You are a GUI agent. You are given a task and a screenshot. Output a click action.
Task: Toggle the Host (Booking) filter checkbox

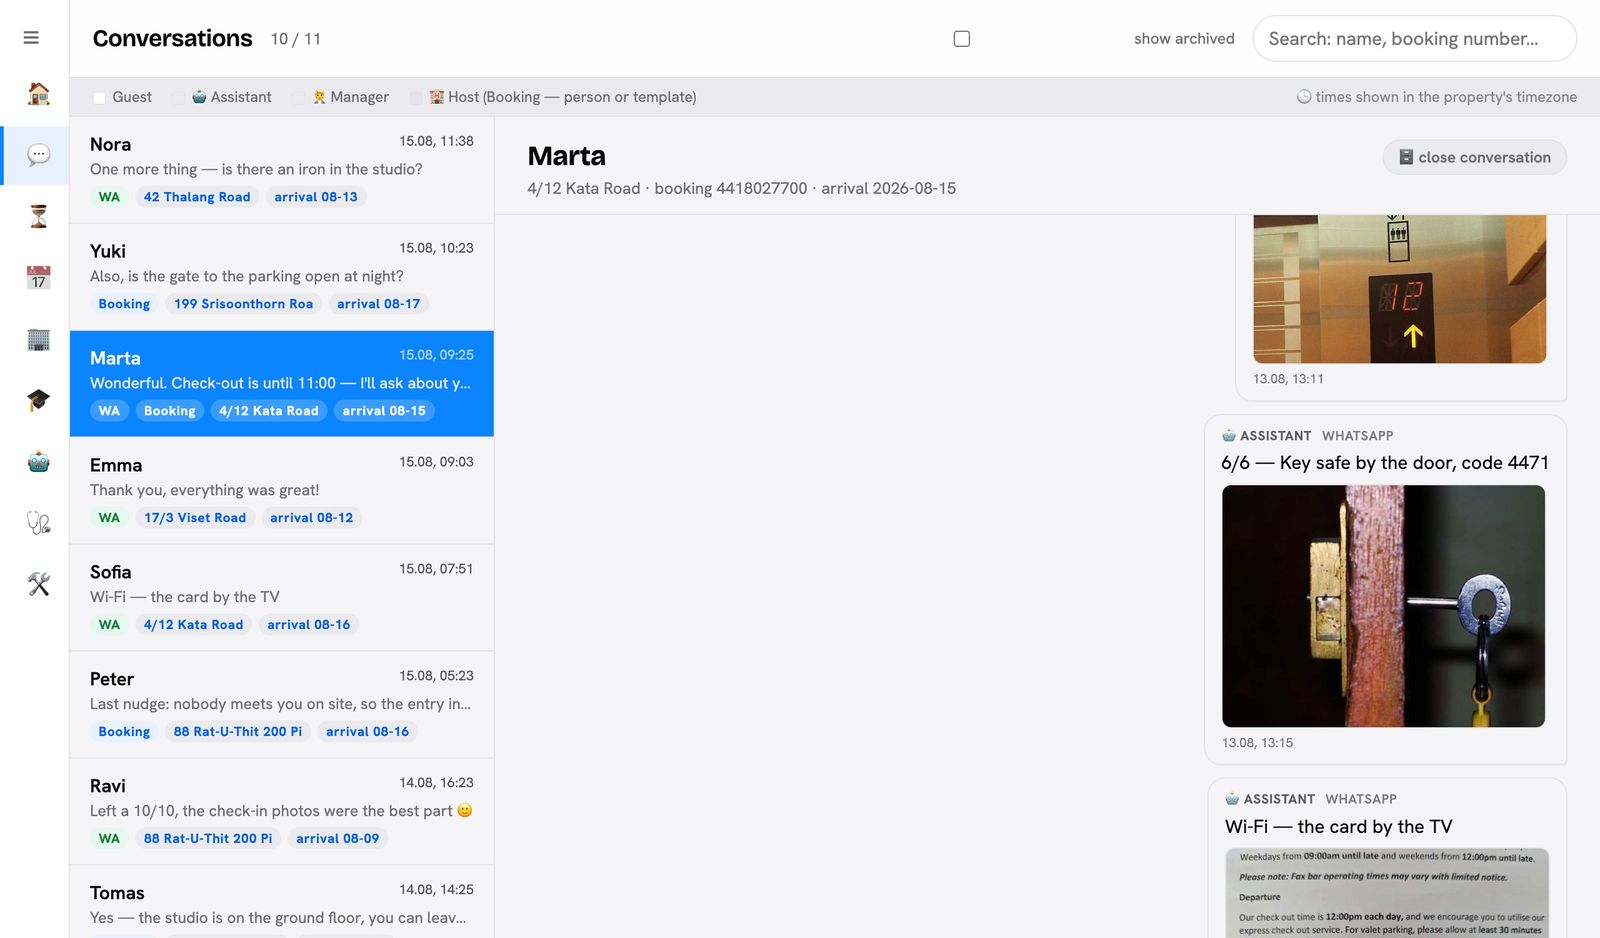(x=416, y=97)
